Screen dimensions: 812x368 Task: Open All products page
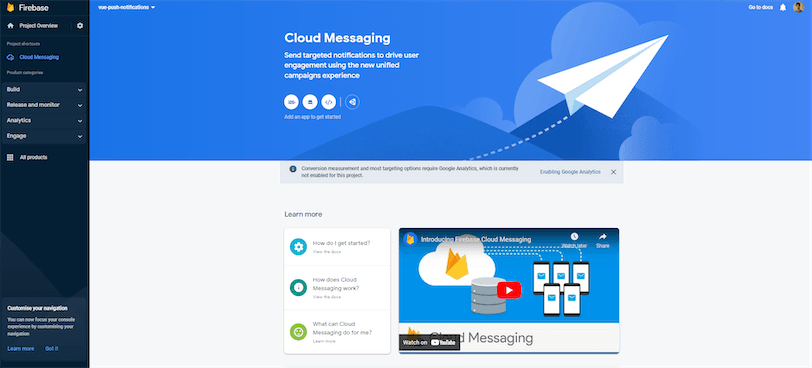click(34, 157)
